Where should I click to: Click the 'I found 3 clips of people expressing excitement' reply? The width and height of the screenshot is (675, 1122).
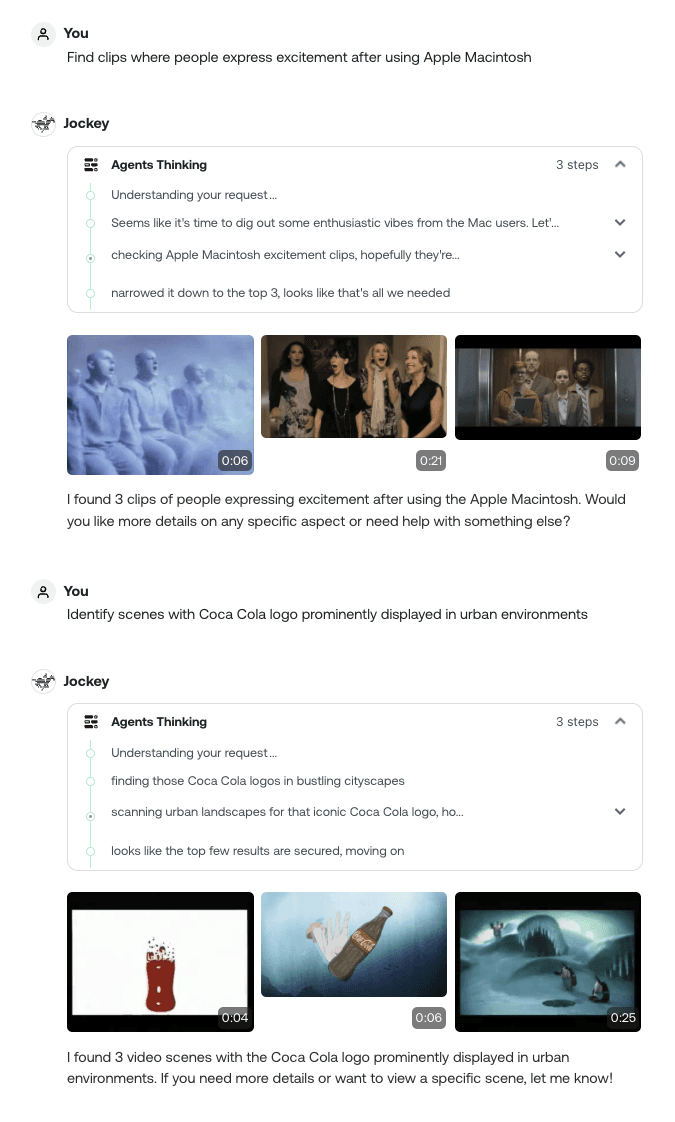click(346, 510)
